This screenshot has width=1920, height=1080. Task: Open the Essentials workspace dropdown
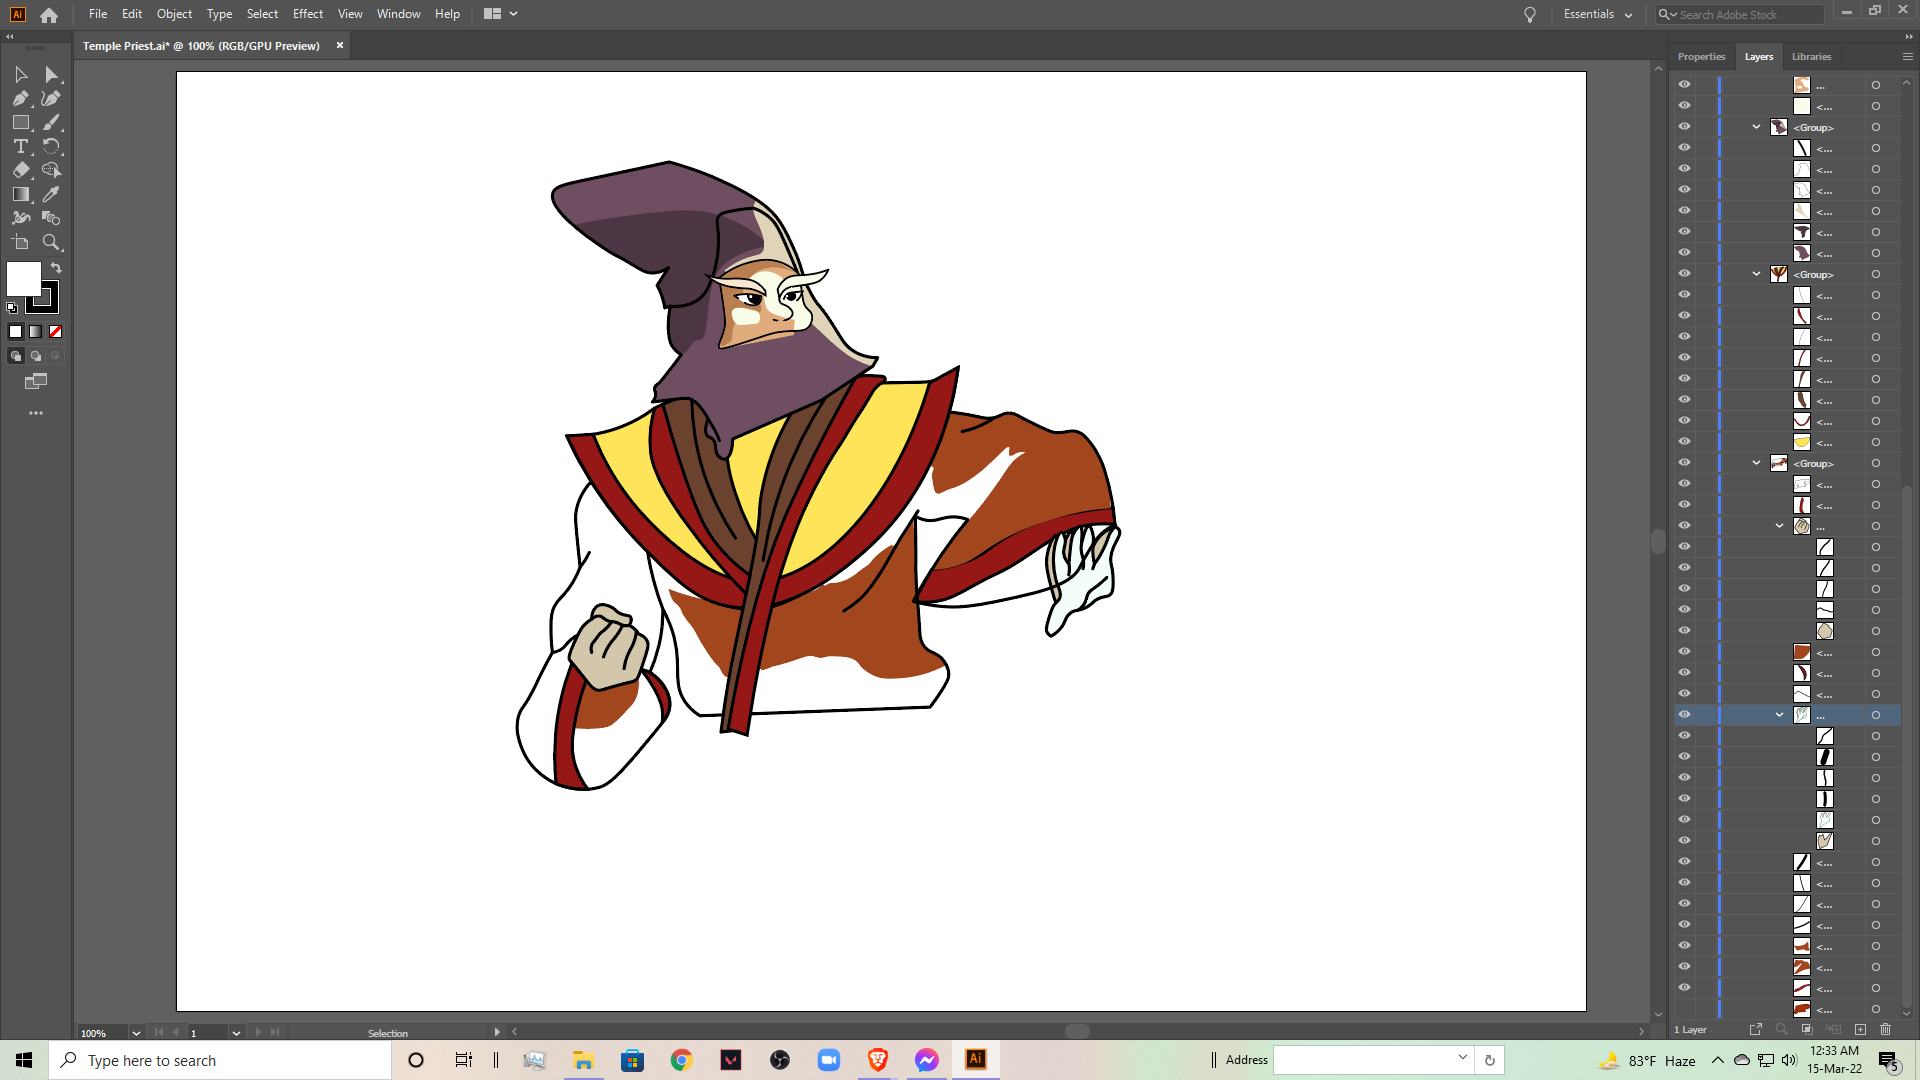click(x=1598, y=15)
